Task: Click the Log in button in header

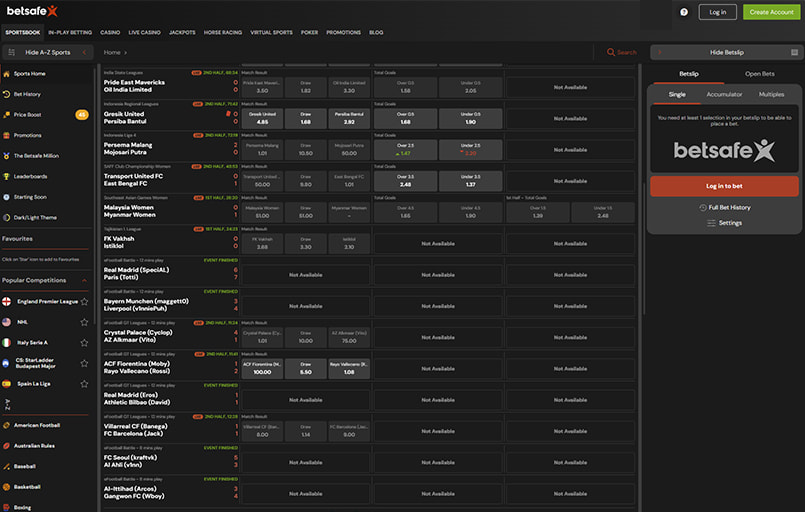Action: click(717, 12)
